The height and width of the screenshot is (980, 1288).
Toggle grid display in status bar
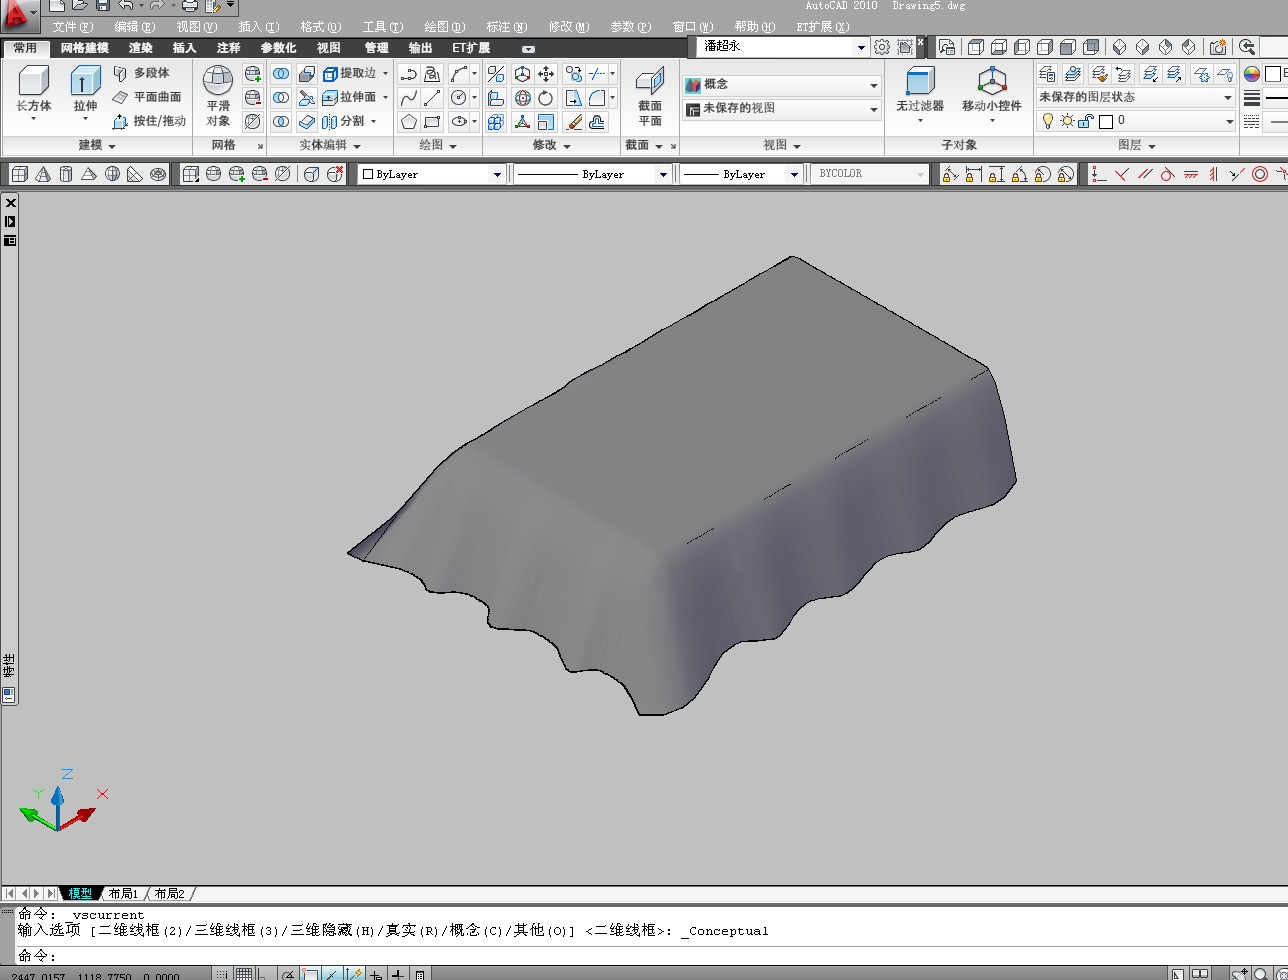tap(244, 974)
